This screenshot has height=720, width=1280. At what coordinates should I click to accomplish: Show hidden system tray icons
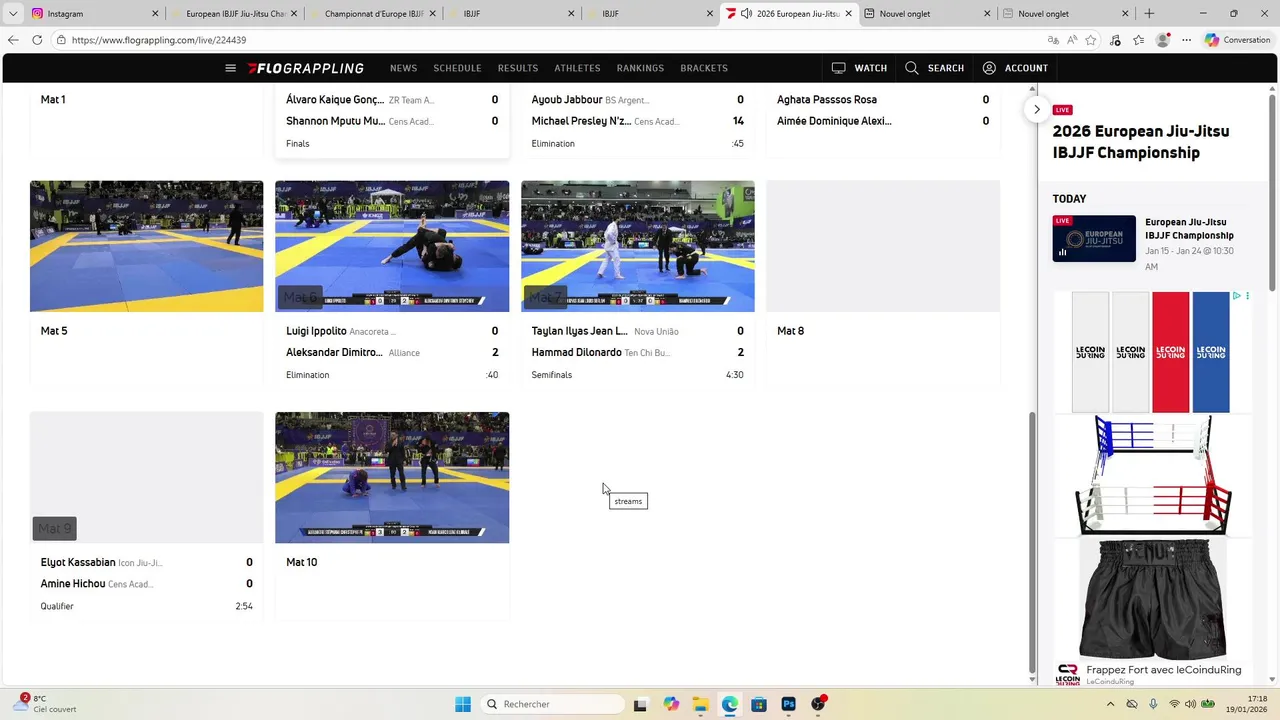click(1108, 704)
